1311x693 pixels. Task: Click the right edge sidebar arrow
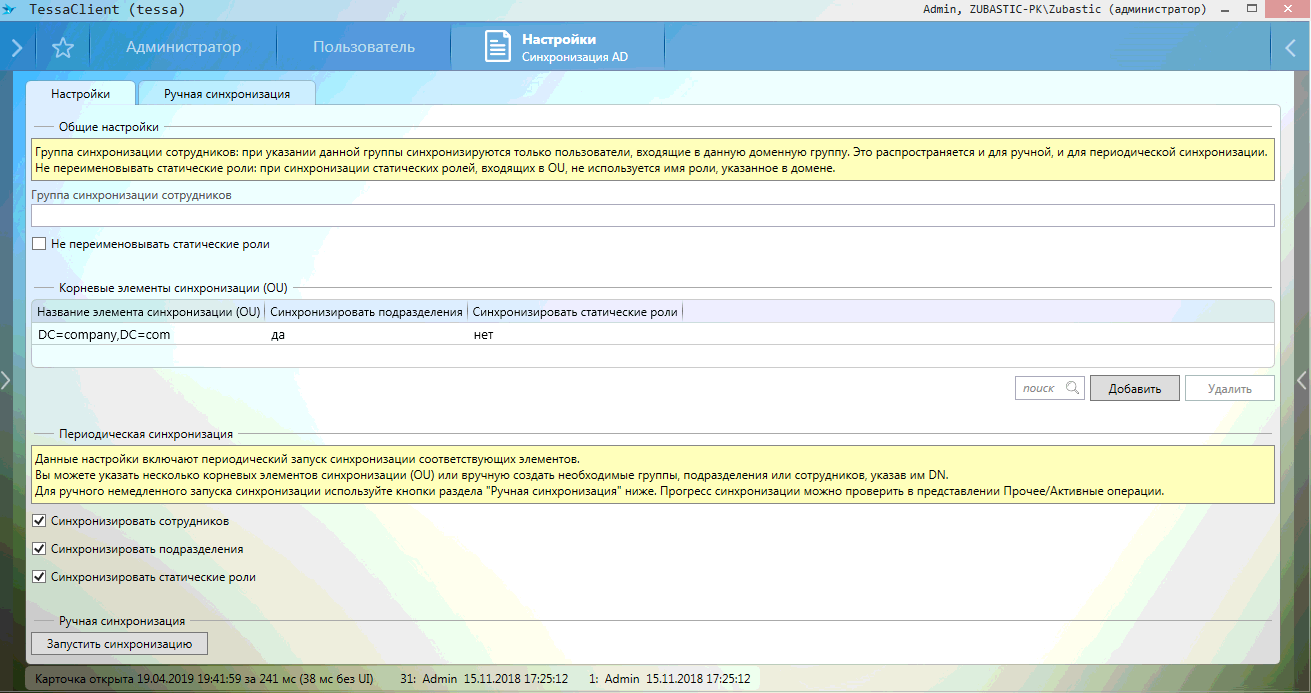[x=1302, y=380]
